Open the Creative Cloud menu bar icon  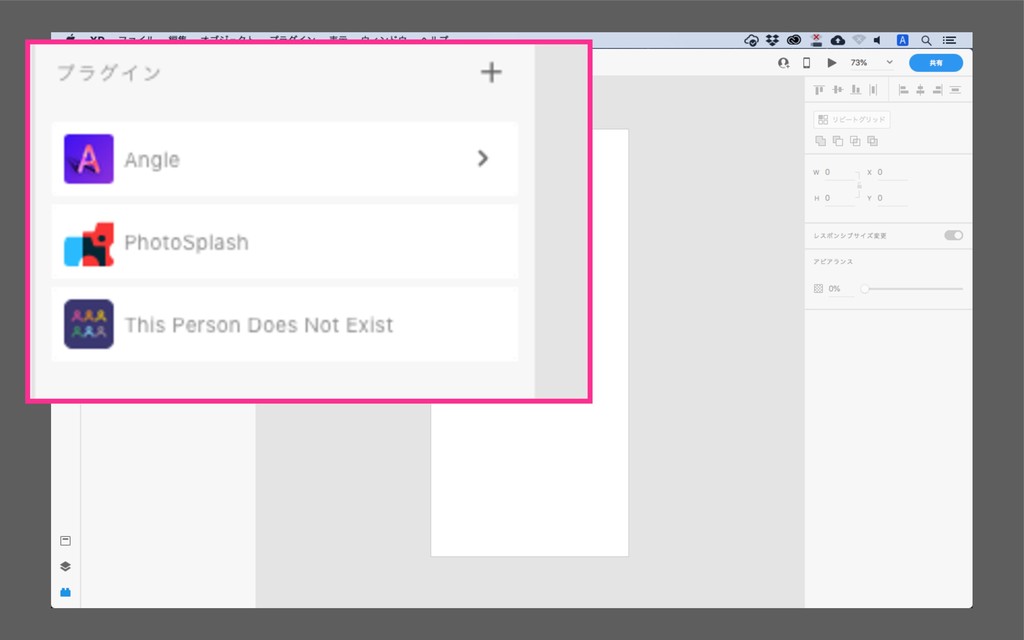pos(793,40)
